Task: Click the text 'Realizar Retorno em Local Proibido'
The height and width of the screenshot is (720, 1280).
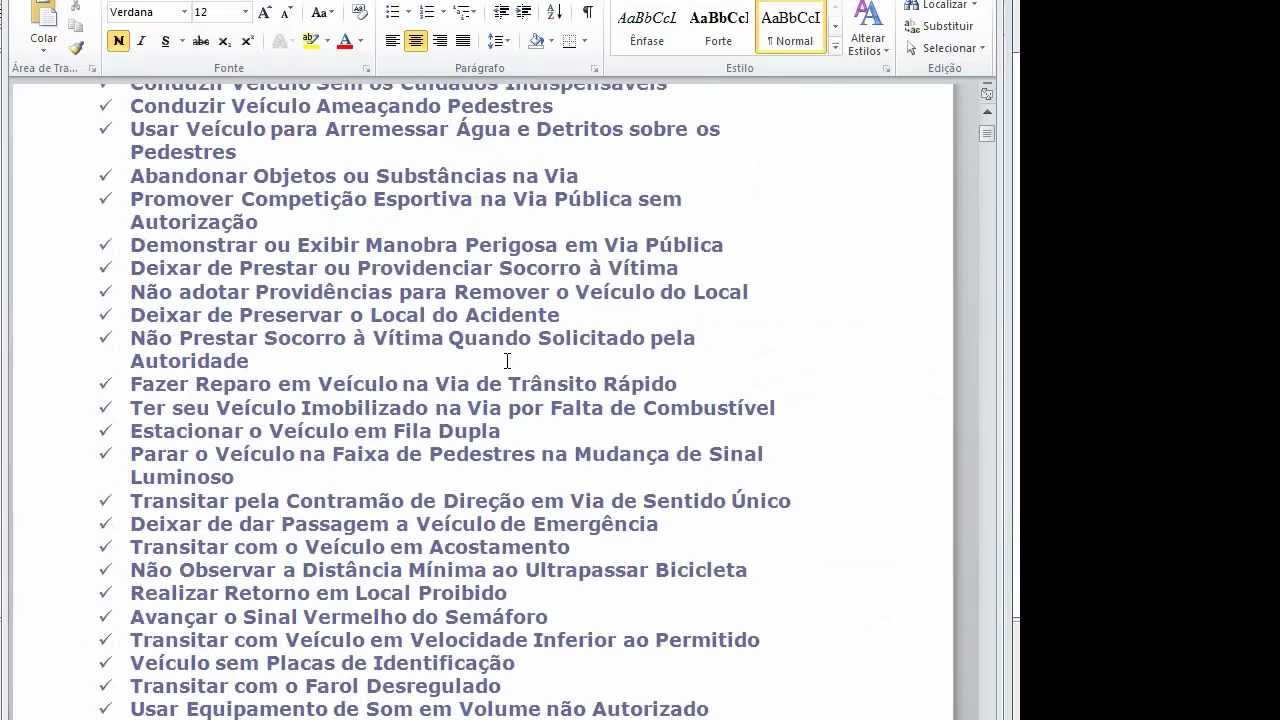Action: [319, 593]
